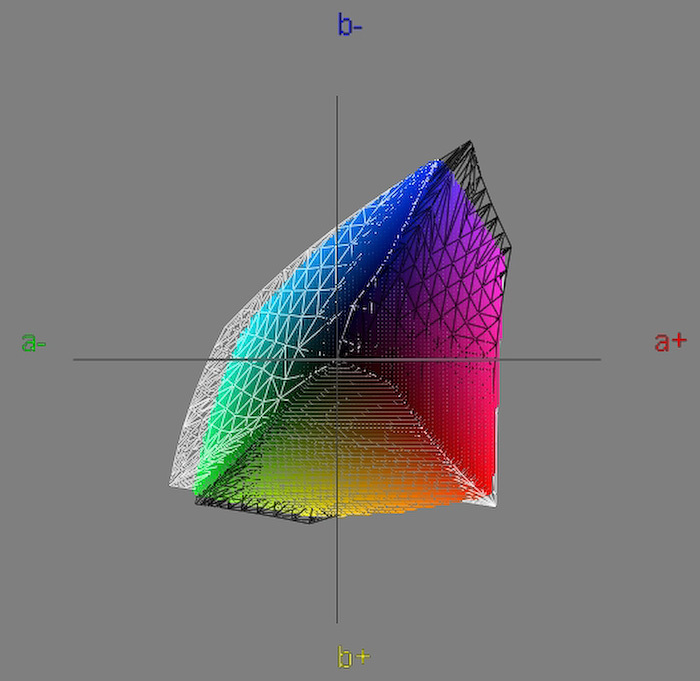Click the right end of horizontal axis
This screenshot has width=700, height=681.
(x=599, y=359)
